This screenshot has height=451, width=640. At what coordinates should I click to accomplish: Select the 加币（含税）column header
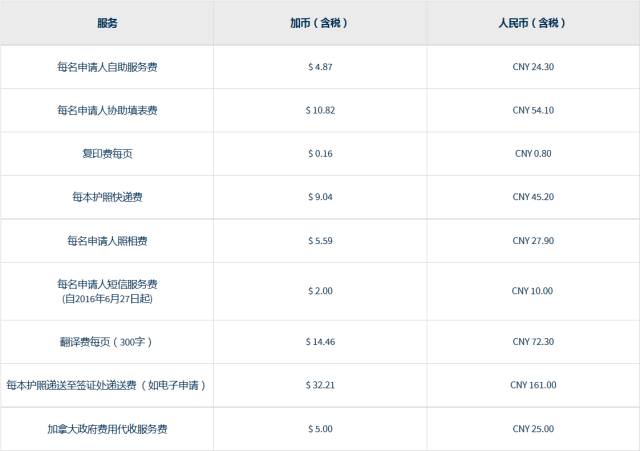click(319, 21)
